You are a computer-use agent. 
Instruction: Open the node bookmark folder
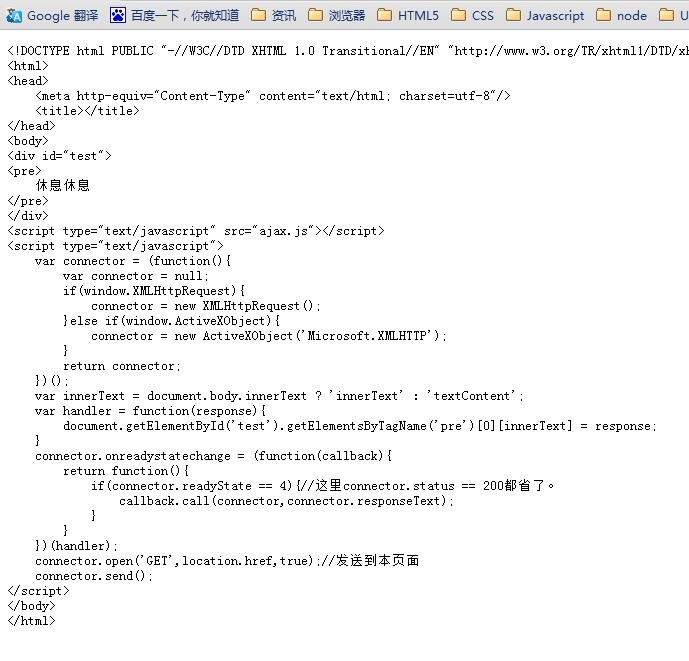[621, 15]
